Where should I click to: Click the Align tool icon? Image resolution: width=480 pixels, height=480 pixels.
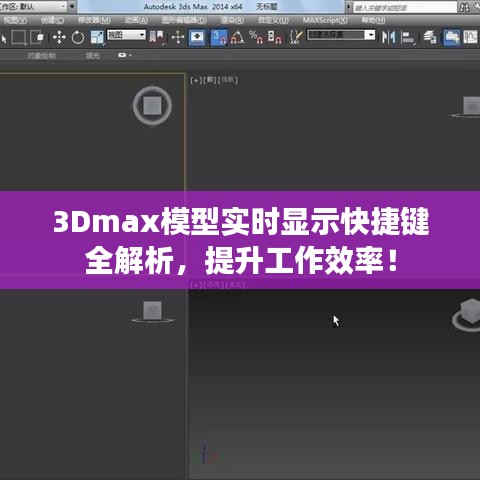(408, 37)
